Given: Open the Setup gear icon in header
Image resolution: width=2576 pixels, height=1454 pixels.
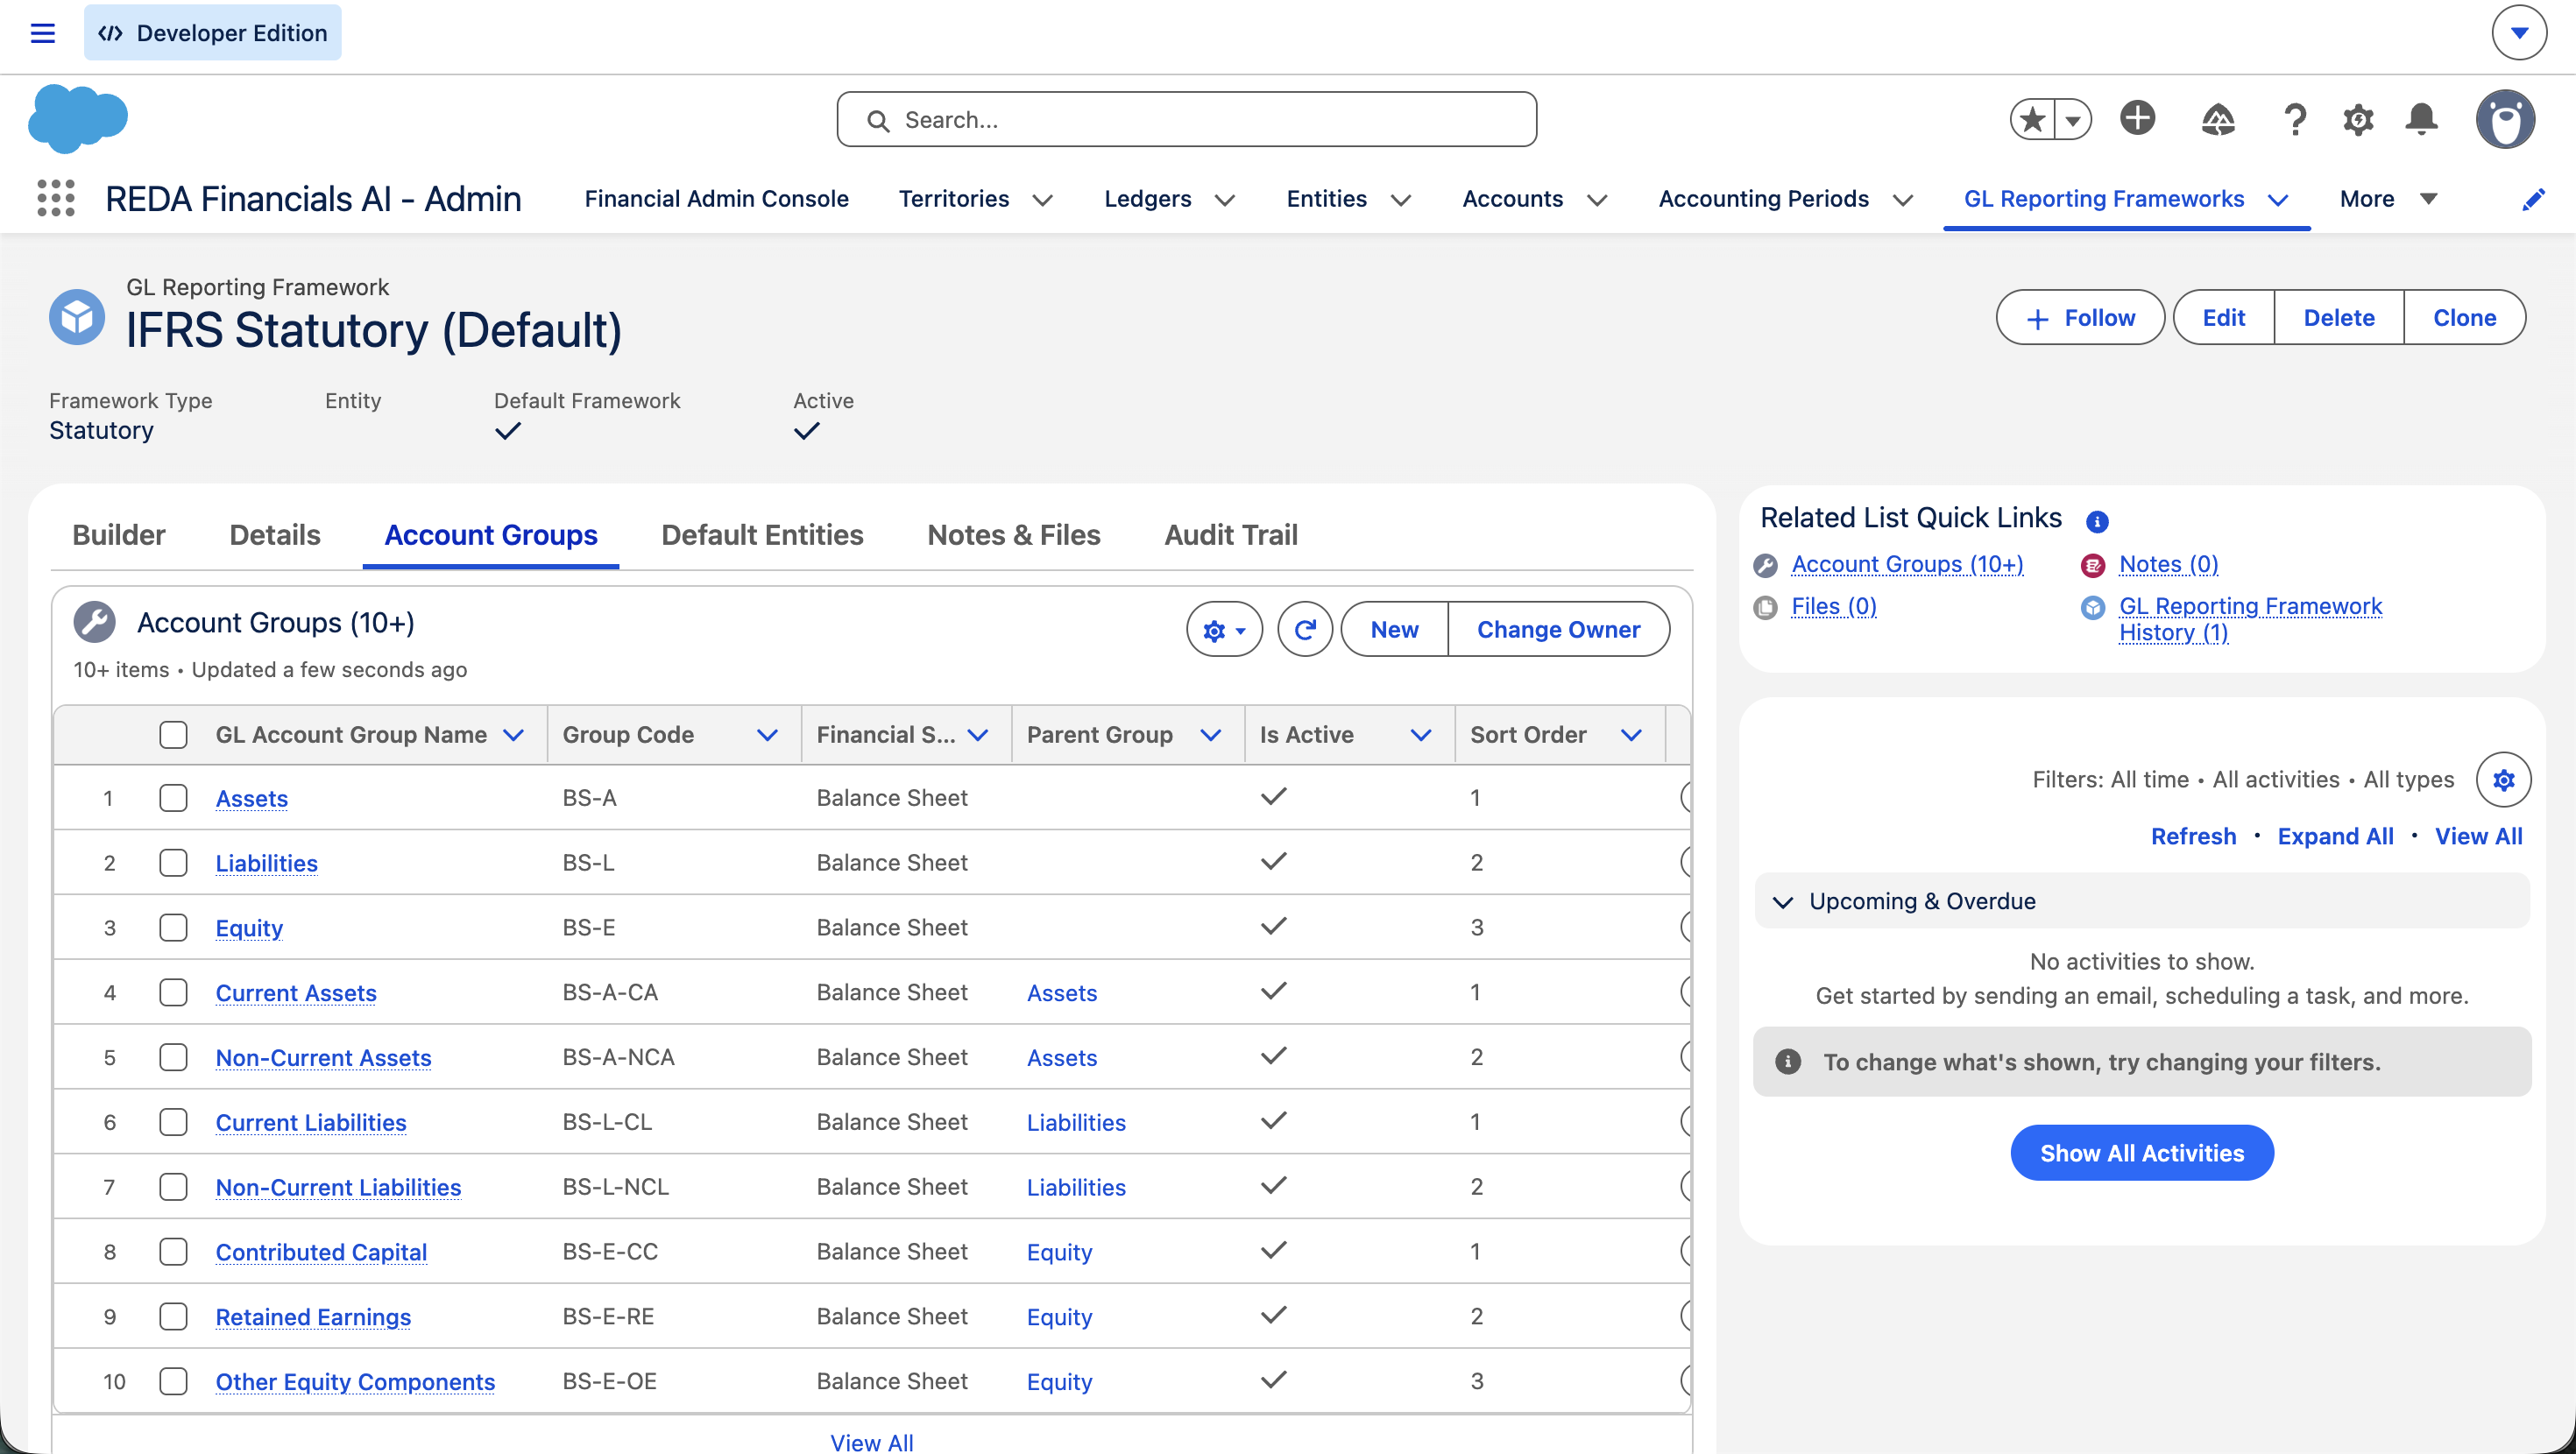Looking at the screenshot, I should 2358,120.
